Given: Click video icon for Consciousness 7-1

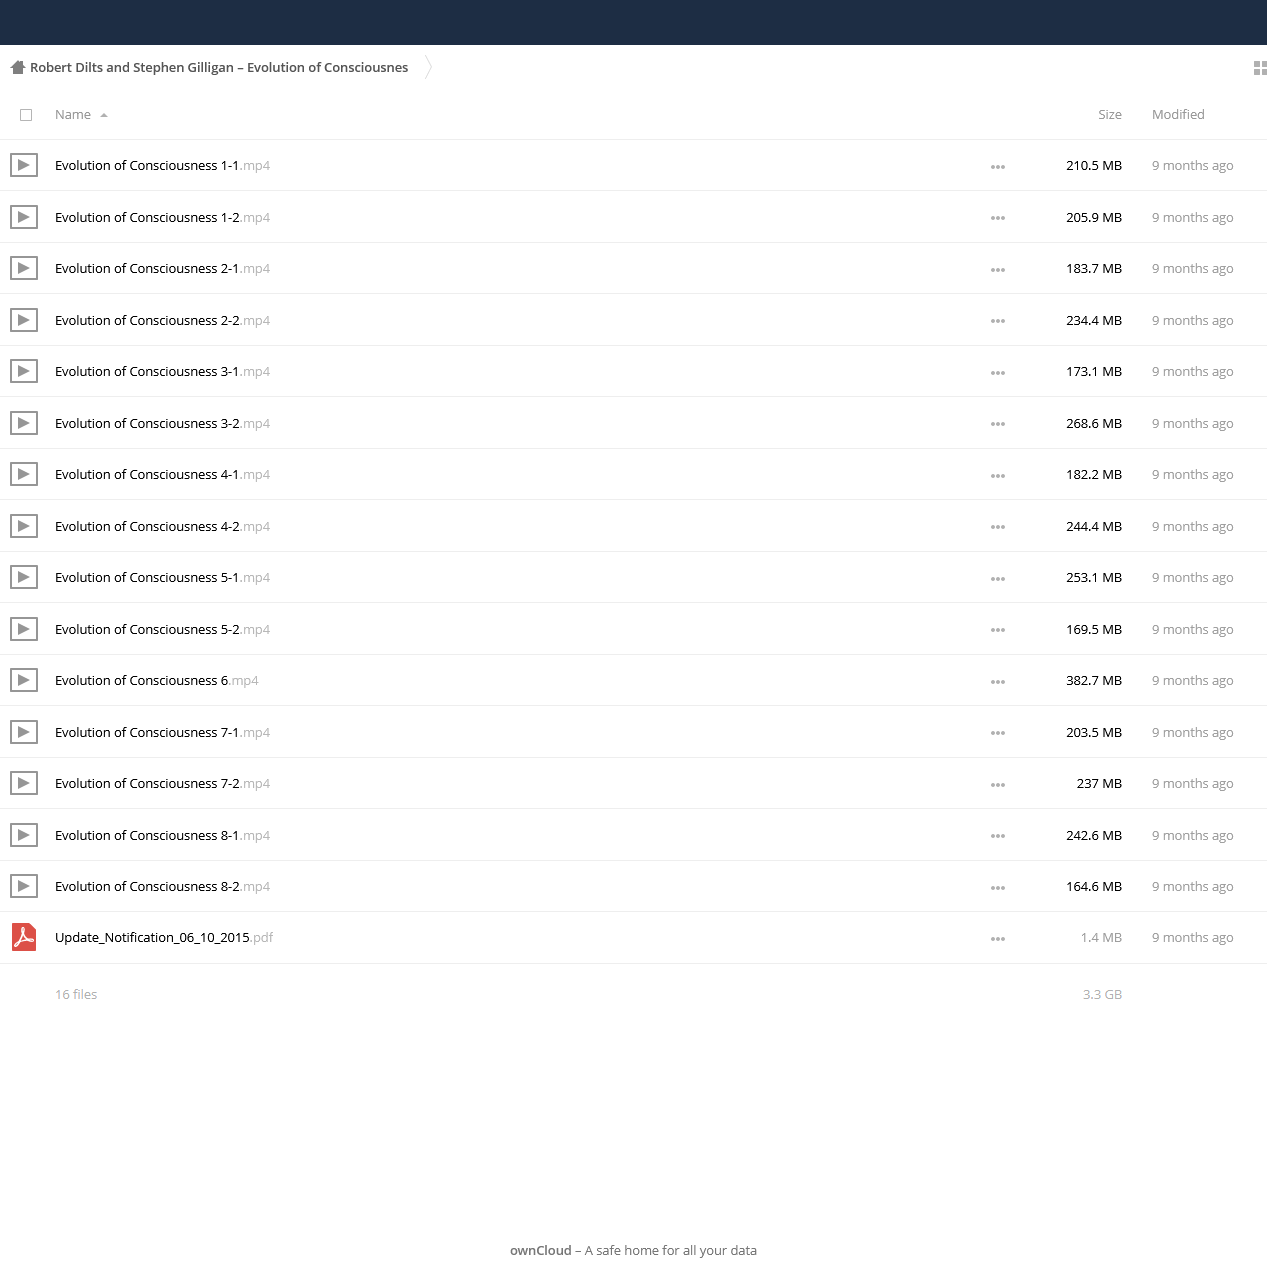Looking at the screenshot, I should 24,732.
